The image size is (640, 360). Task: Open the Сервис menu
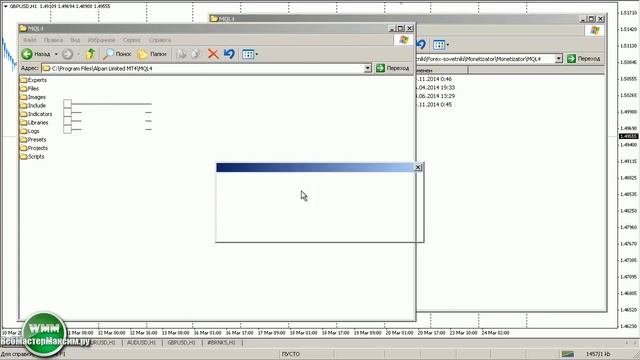point(131,40)
